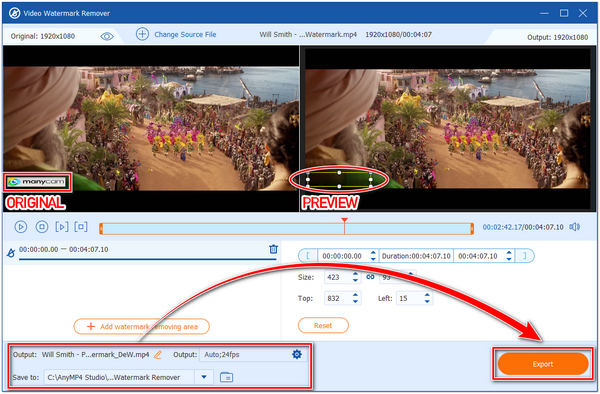Click the Reset button

pos(323,326)
